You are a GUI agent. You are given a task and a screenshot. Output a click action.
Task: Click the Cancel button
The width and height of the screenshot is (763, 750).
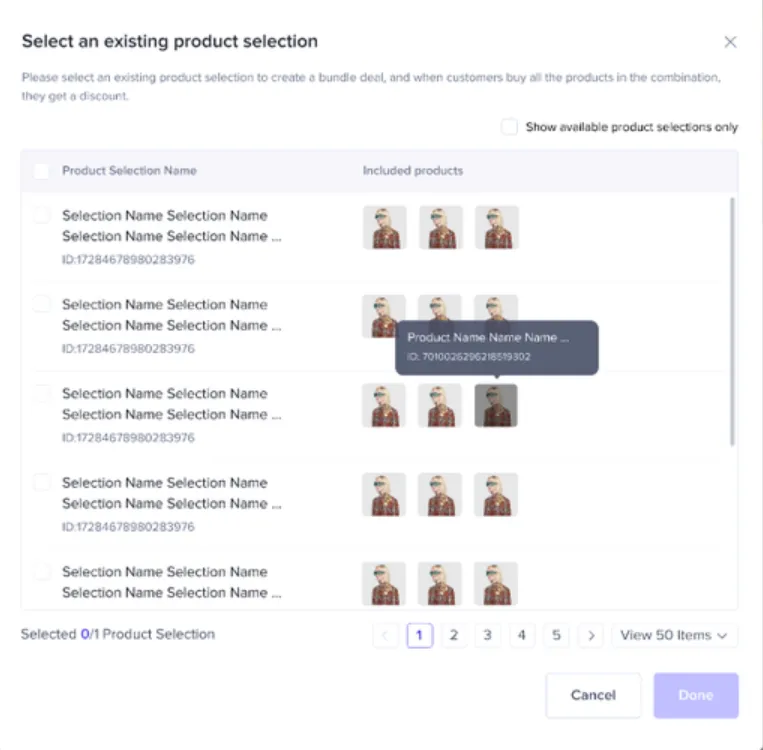[x=593, y=695]
